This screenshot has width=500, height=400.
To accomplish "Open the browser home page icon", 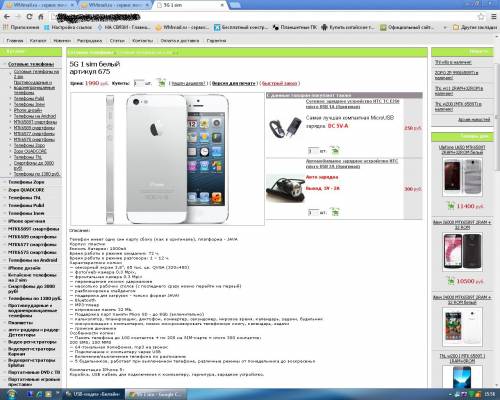I will click(41, 16).
